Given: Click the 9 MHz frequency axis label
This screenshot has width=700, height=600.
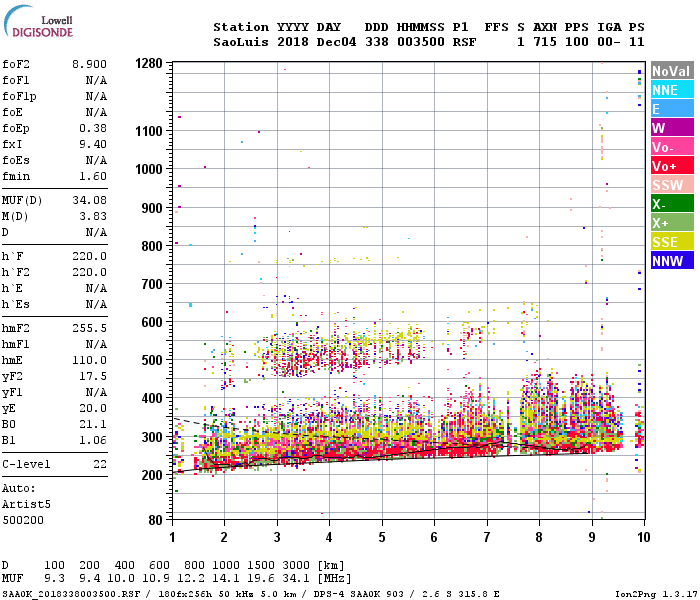Looking at the screenshot, I should [x=592, y=537].
